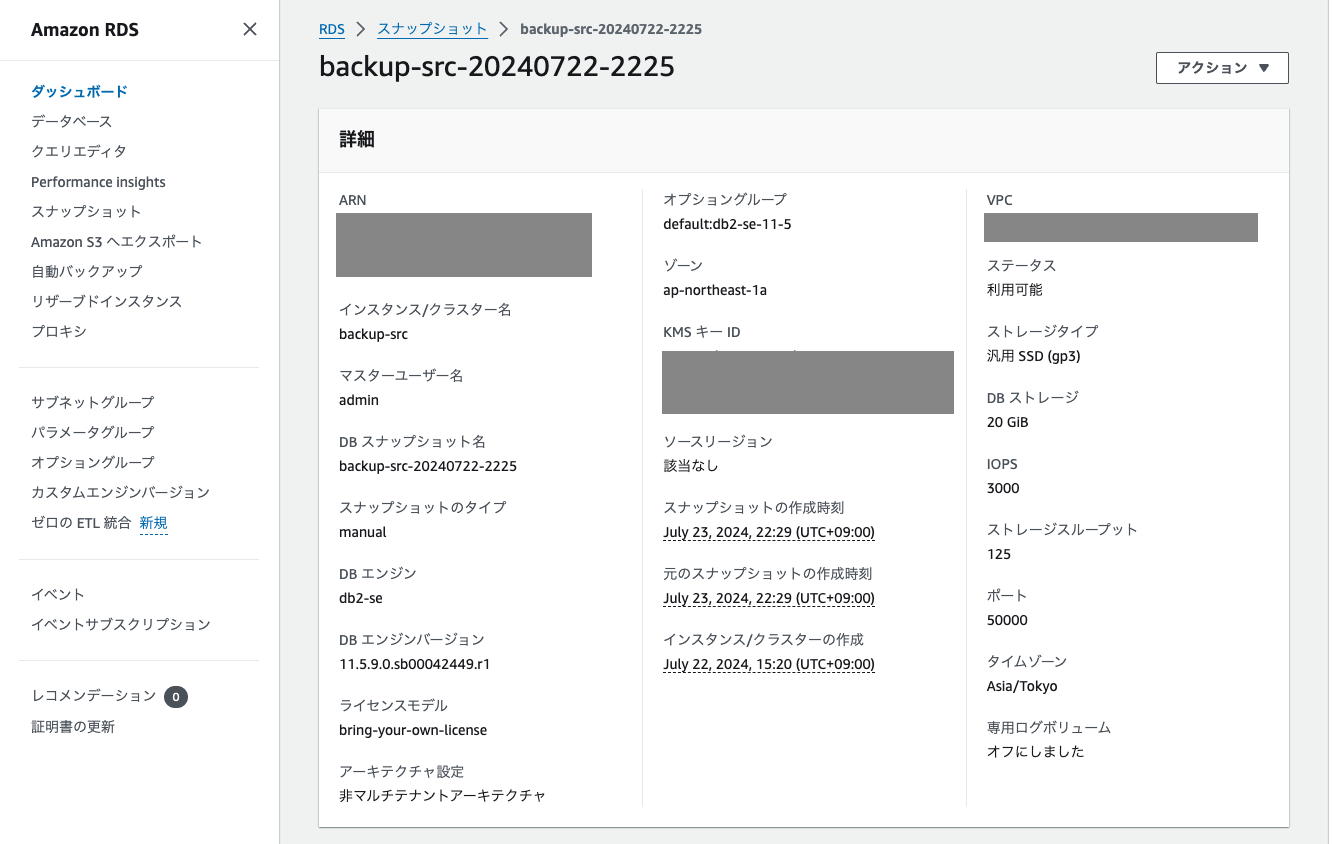
Task: Open Amazon S3 へエクスポート page
Action: [x=117, y=241]
